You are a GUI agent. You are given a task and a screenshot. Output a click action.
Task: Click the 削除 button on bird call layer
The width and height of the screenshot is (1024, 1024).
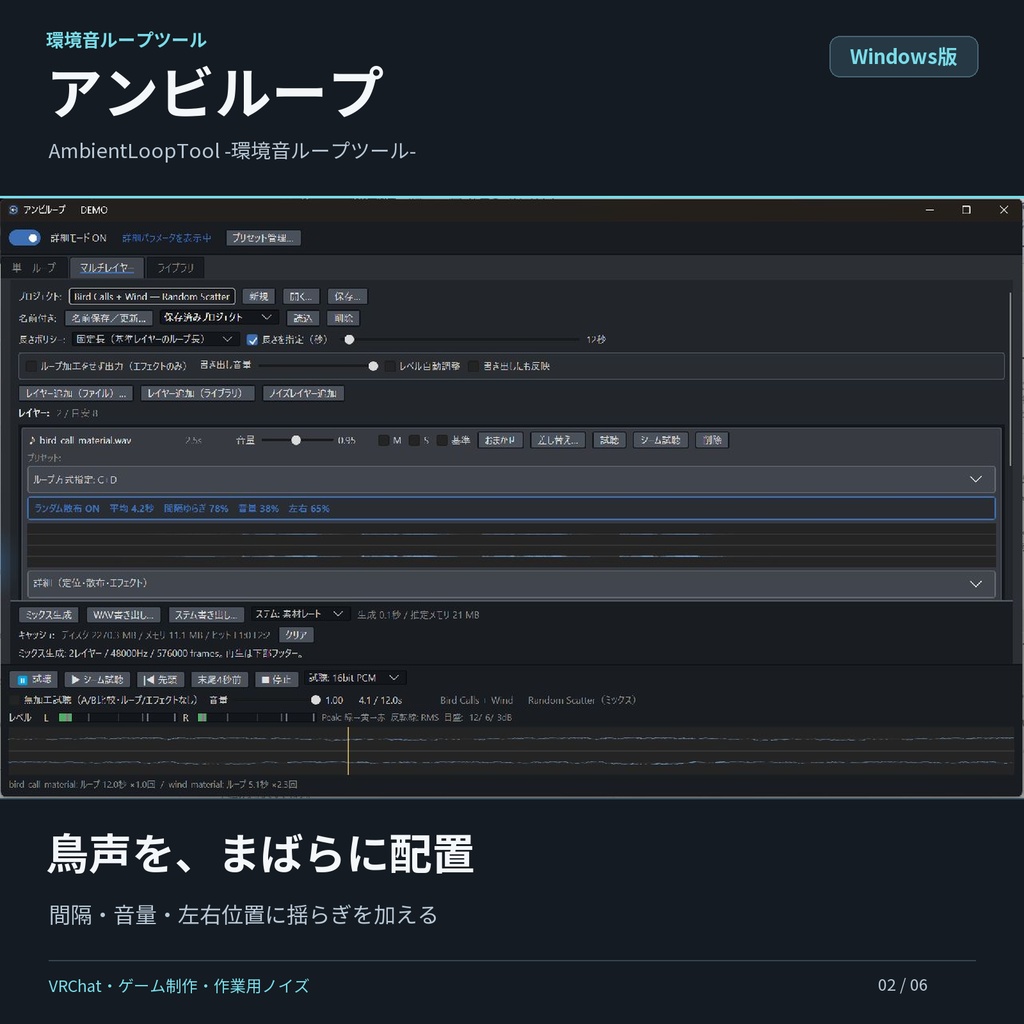(712, 440)
